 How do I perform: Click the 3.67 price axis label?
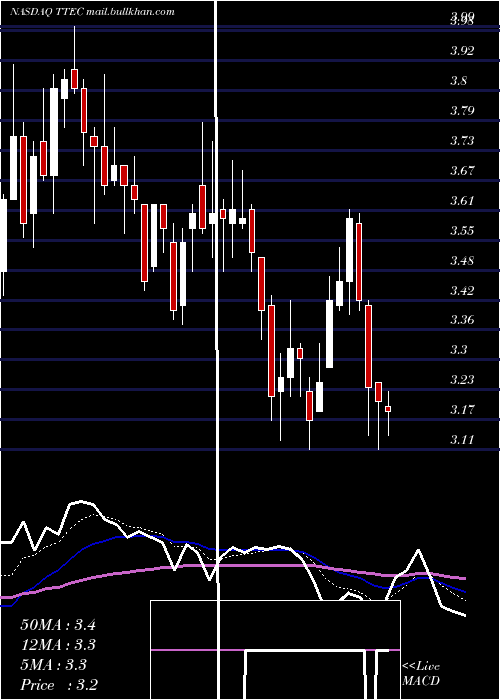point(462,171)
